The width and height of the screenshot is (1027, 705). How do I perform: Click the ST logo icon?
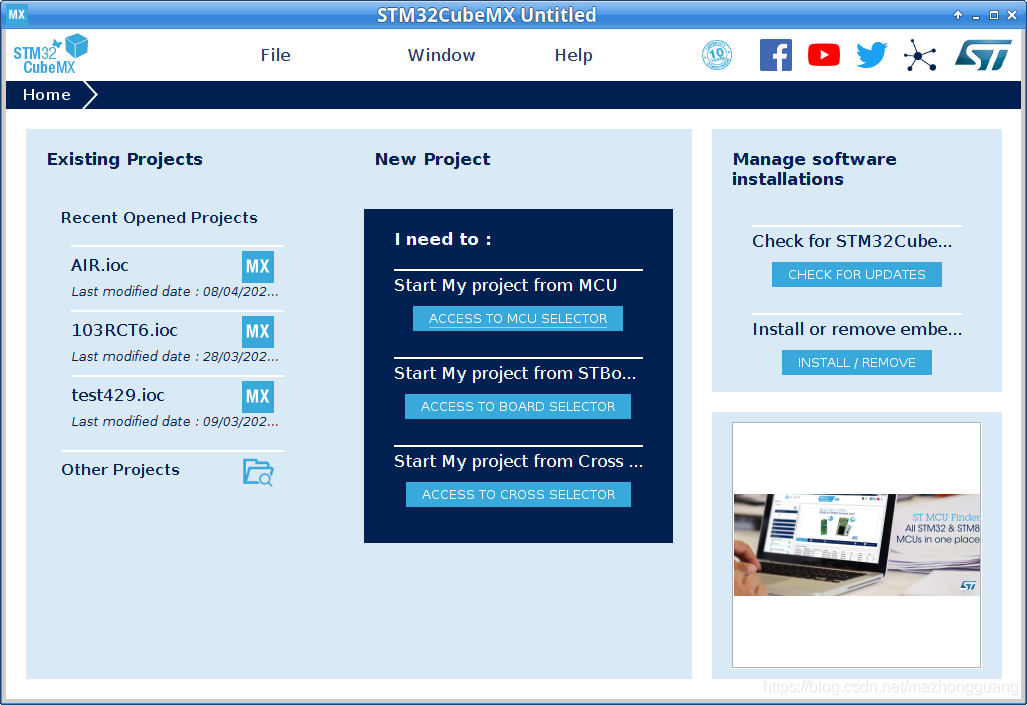click(x=982, y=55)
